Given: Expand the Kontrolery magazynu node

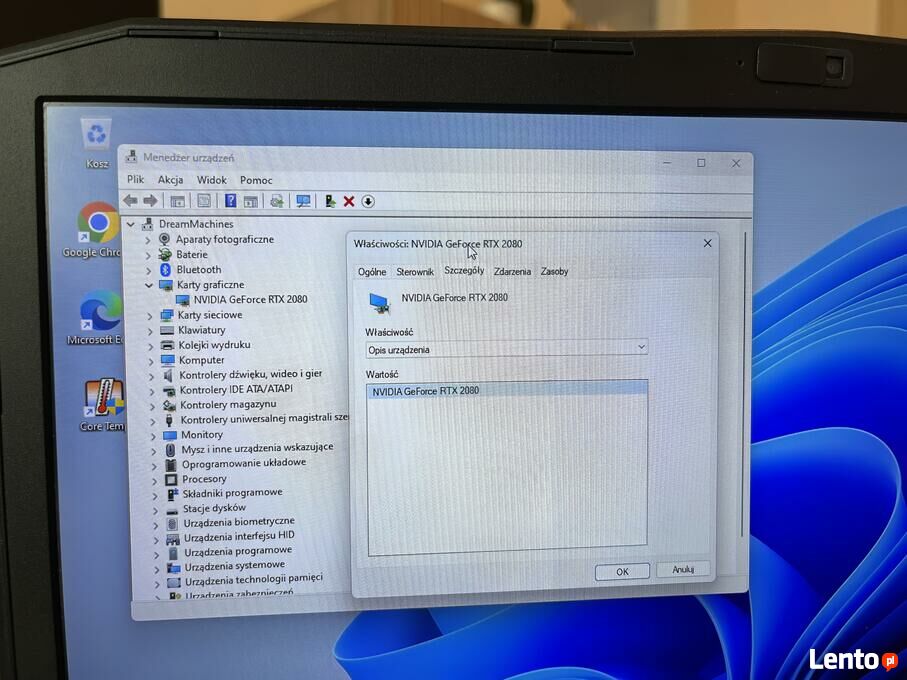Looking at the screenshot, I should 152,406.
